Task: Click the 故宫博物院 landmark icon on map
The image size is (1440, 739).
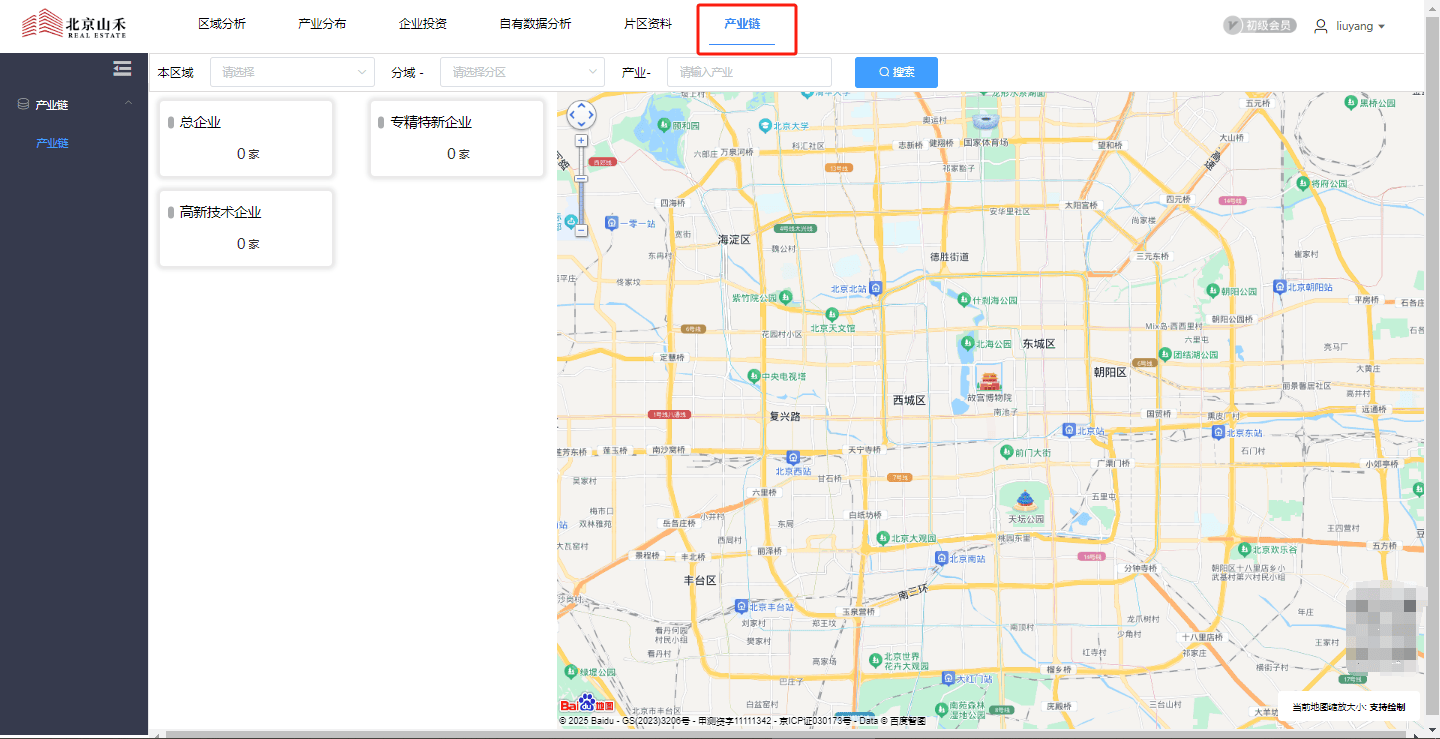Action: 989,380
